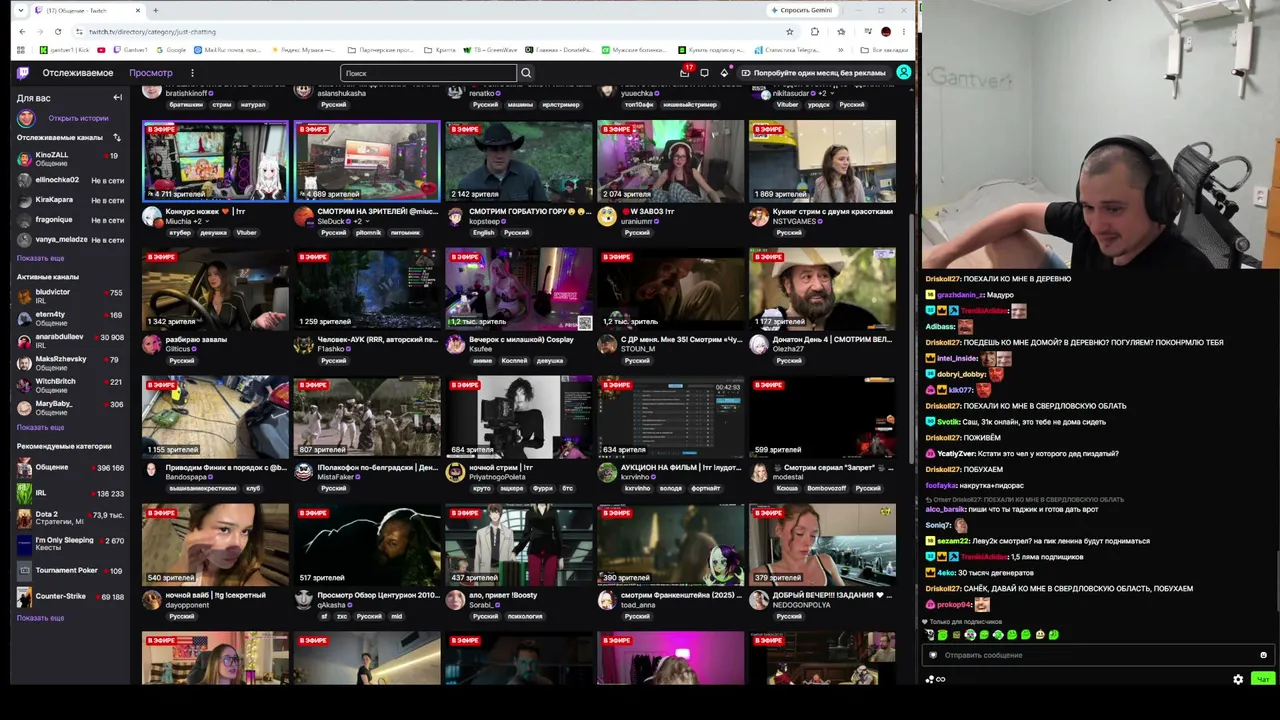
Task: Open the Статистика Telegra... bookmark
Action: coord(787,50)
